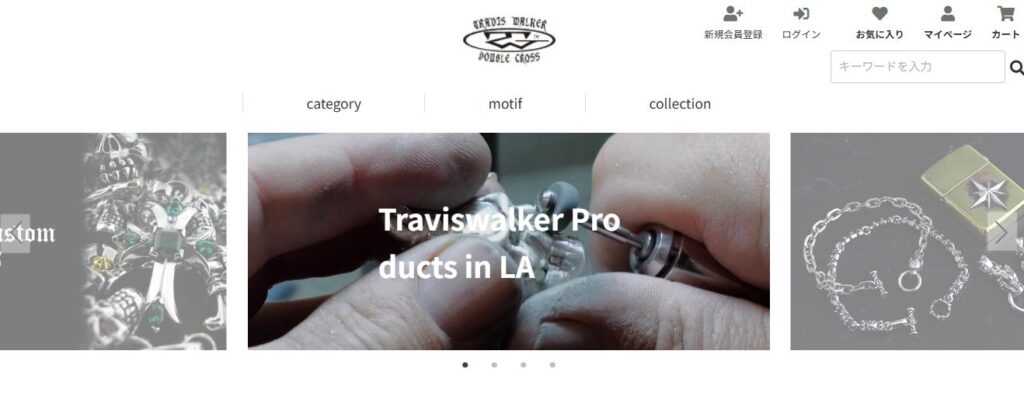Click the favorites heart icon
The image size is (1024, 403).
(x=880, y=14)
